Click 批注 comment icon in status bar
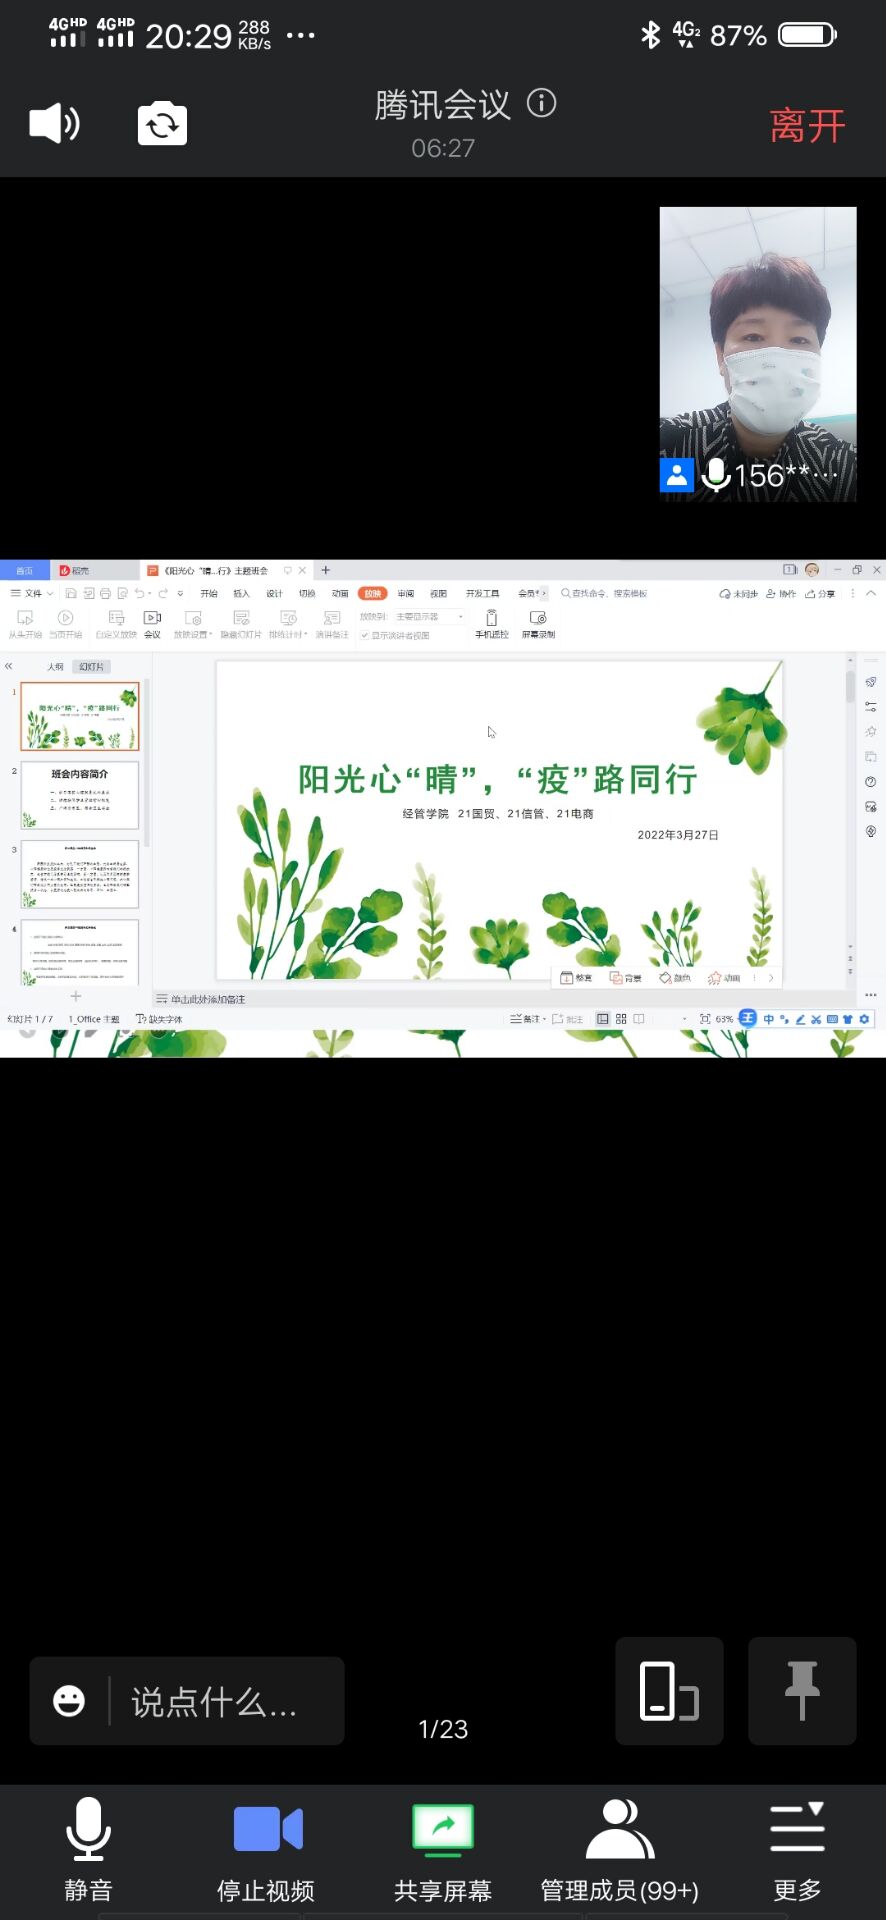Viewport: 886px width, 1920px height. [x=568, y=1019]
